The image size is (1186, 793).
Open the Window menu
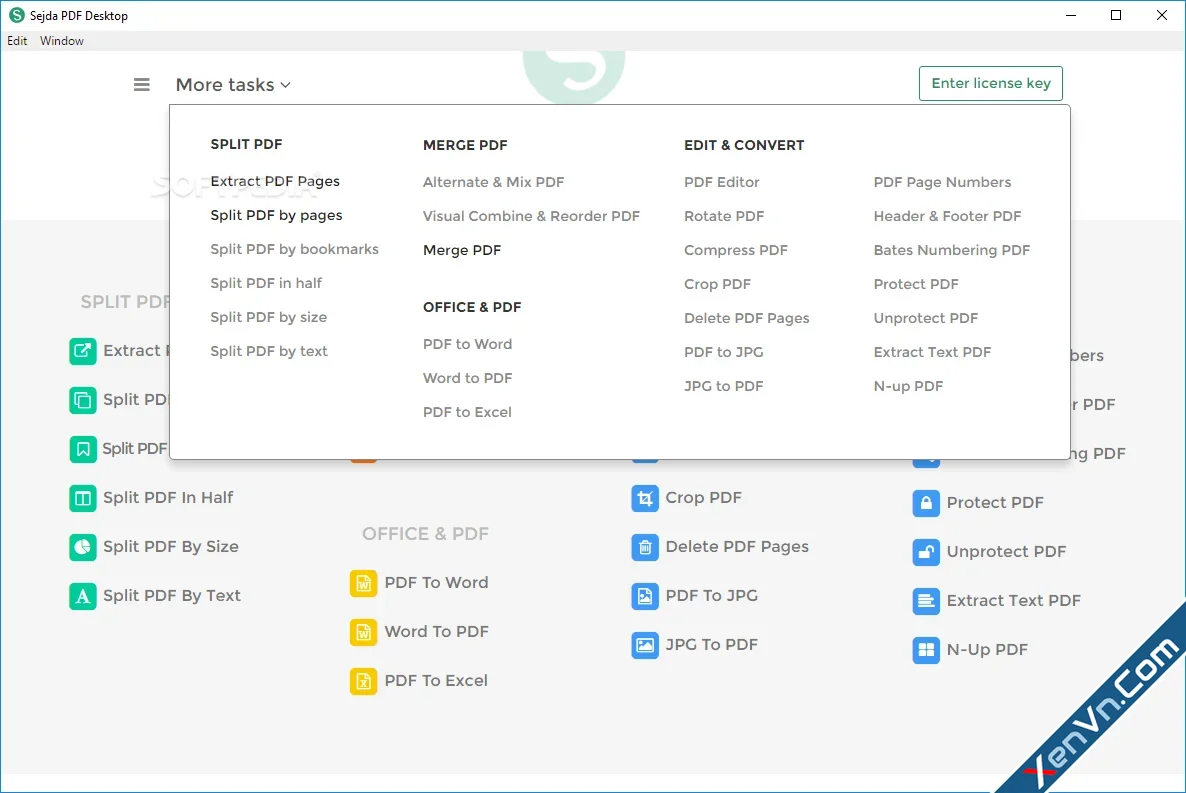tap(62, 41)
